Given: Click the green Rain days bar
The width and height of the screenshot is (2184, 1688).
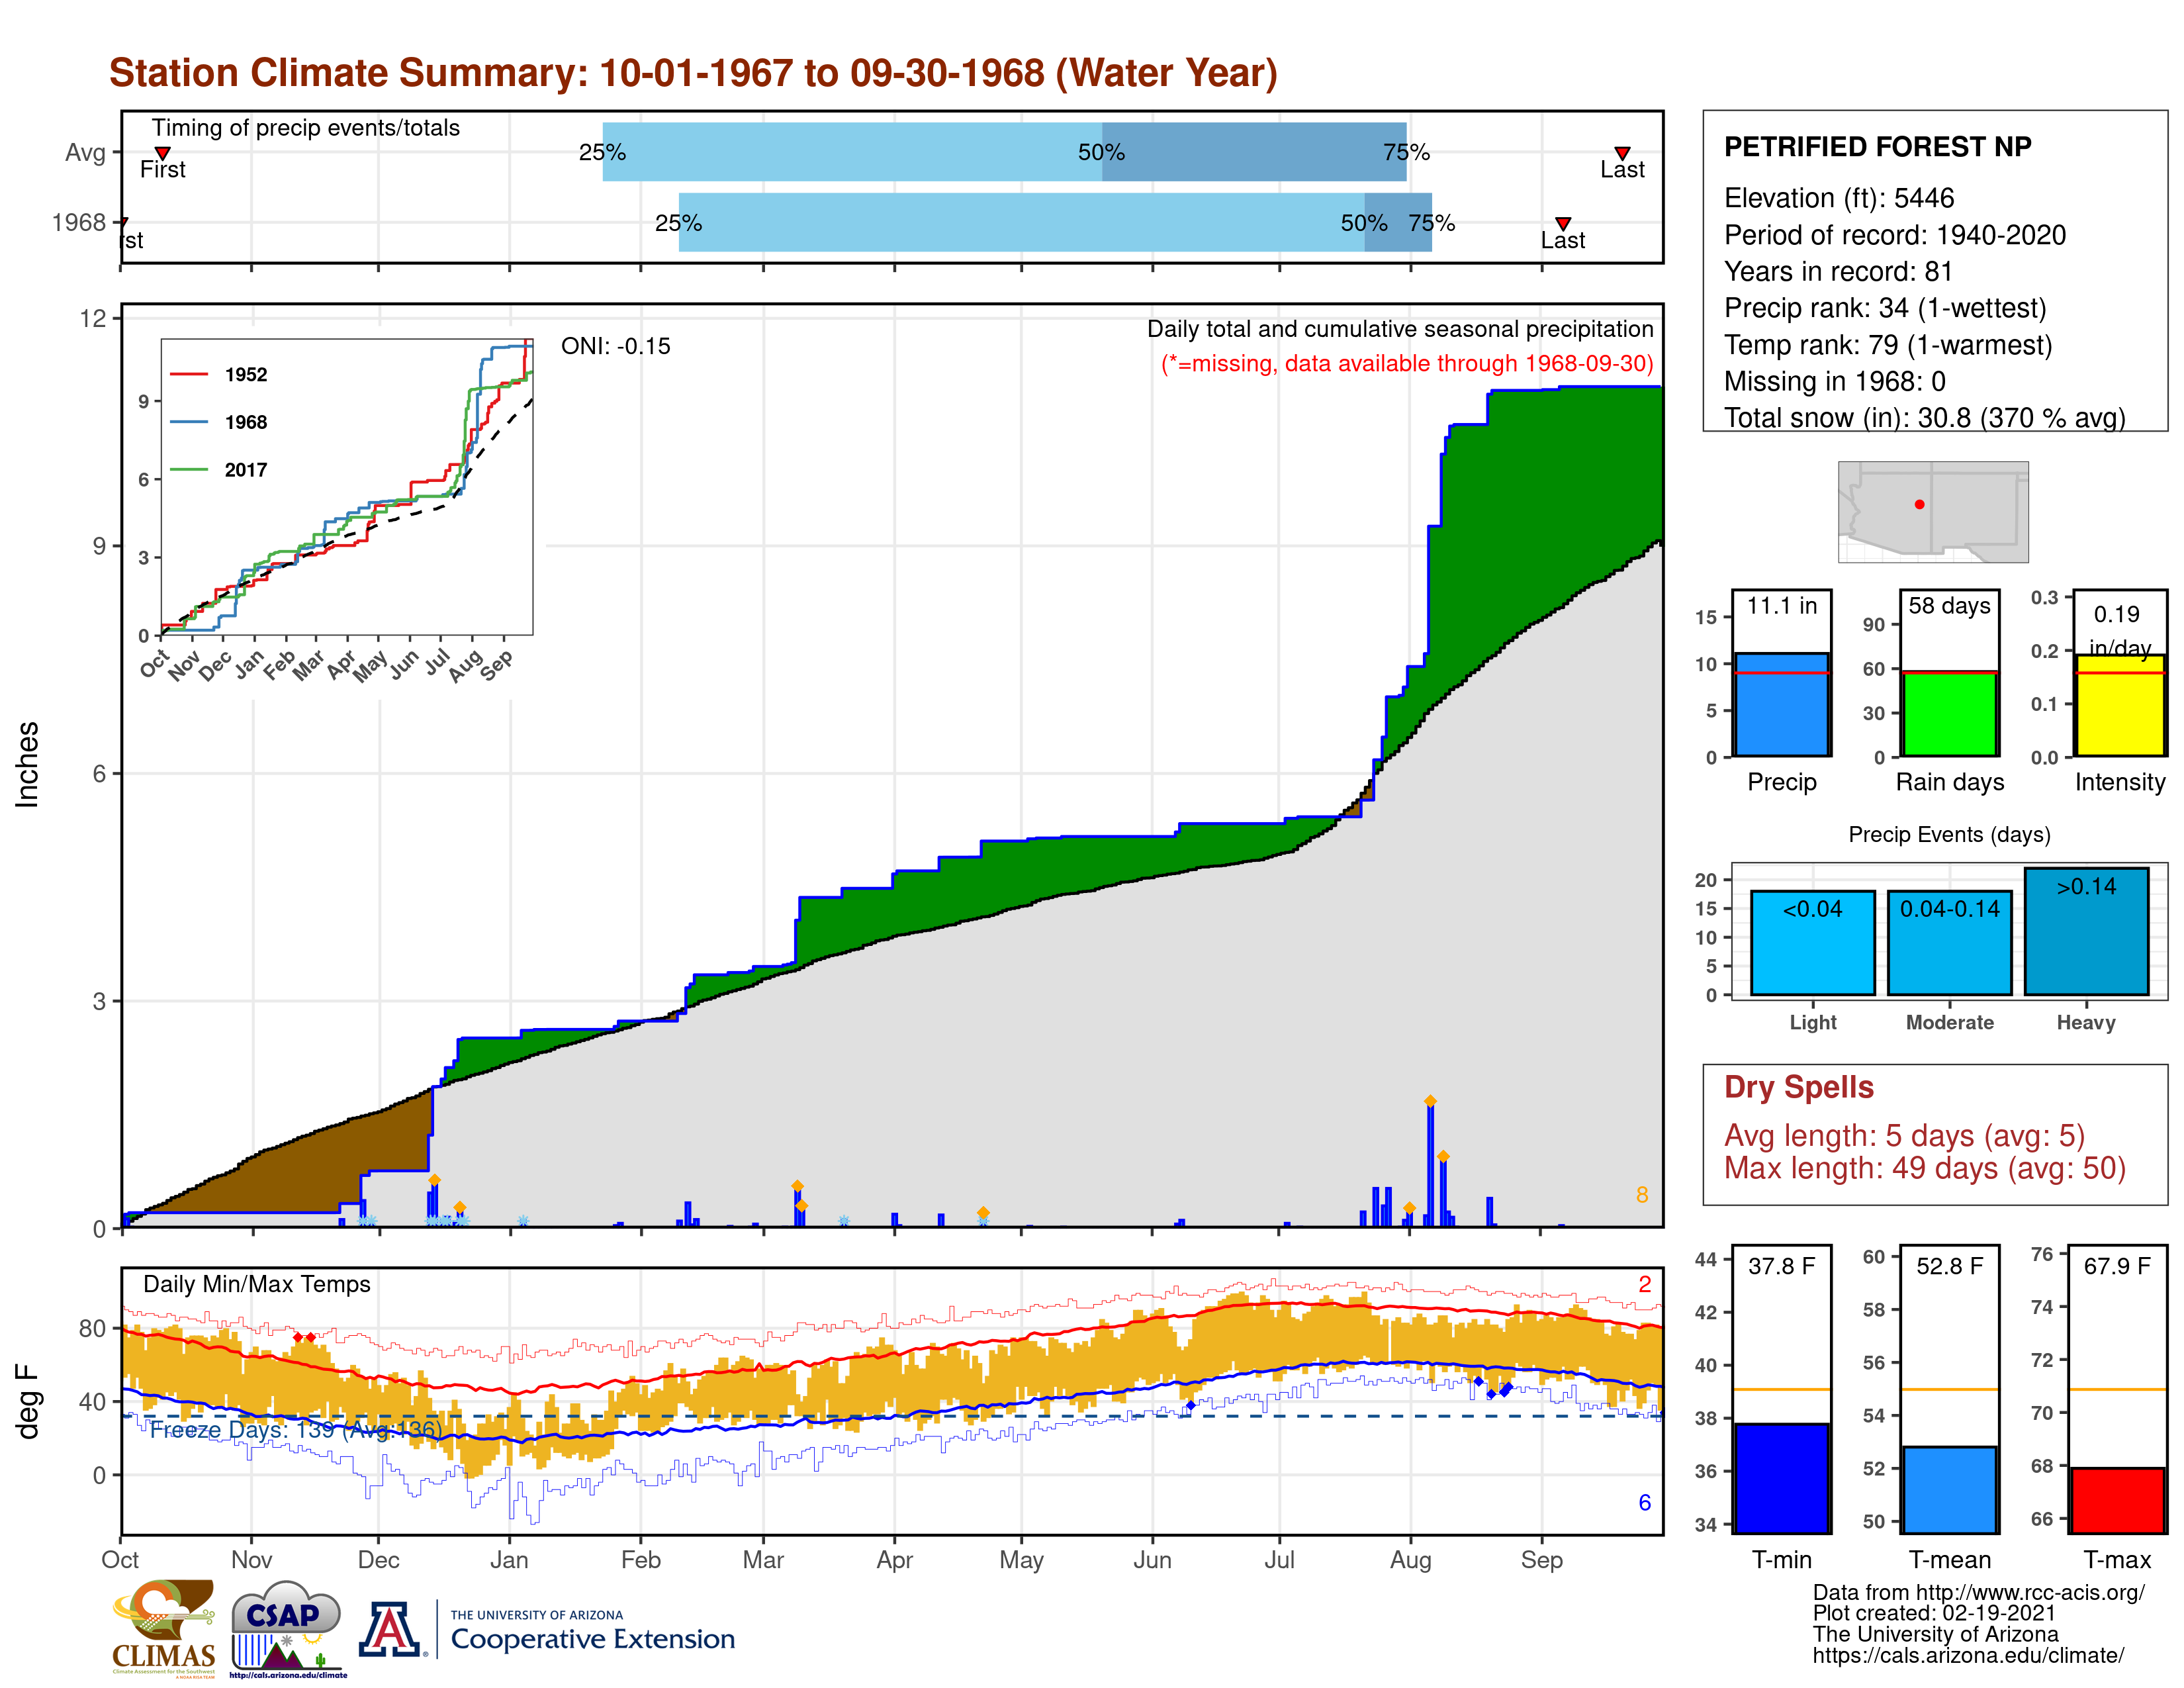Looking at the screenshot, I should [x=1949, y=714].
